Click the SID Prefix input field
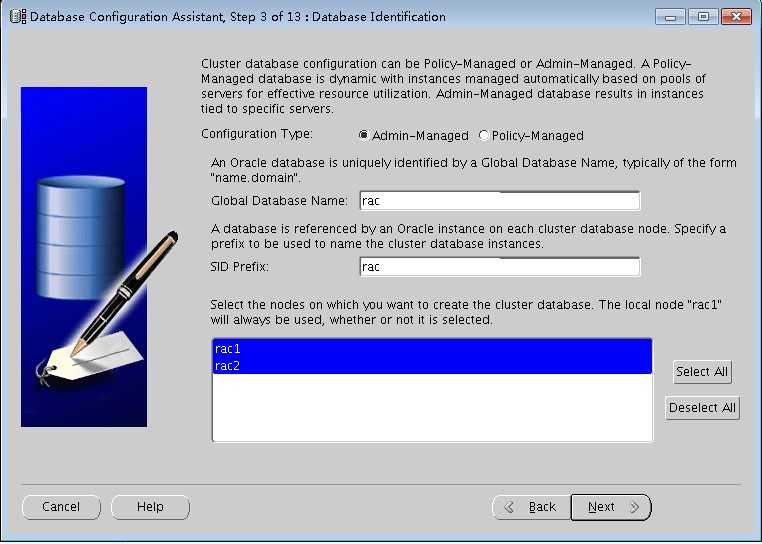The height and width of the screenshot is (544, 762). 500,267
